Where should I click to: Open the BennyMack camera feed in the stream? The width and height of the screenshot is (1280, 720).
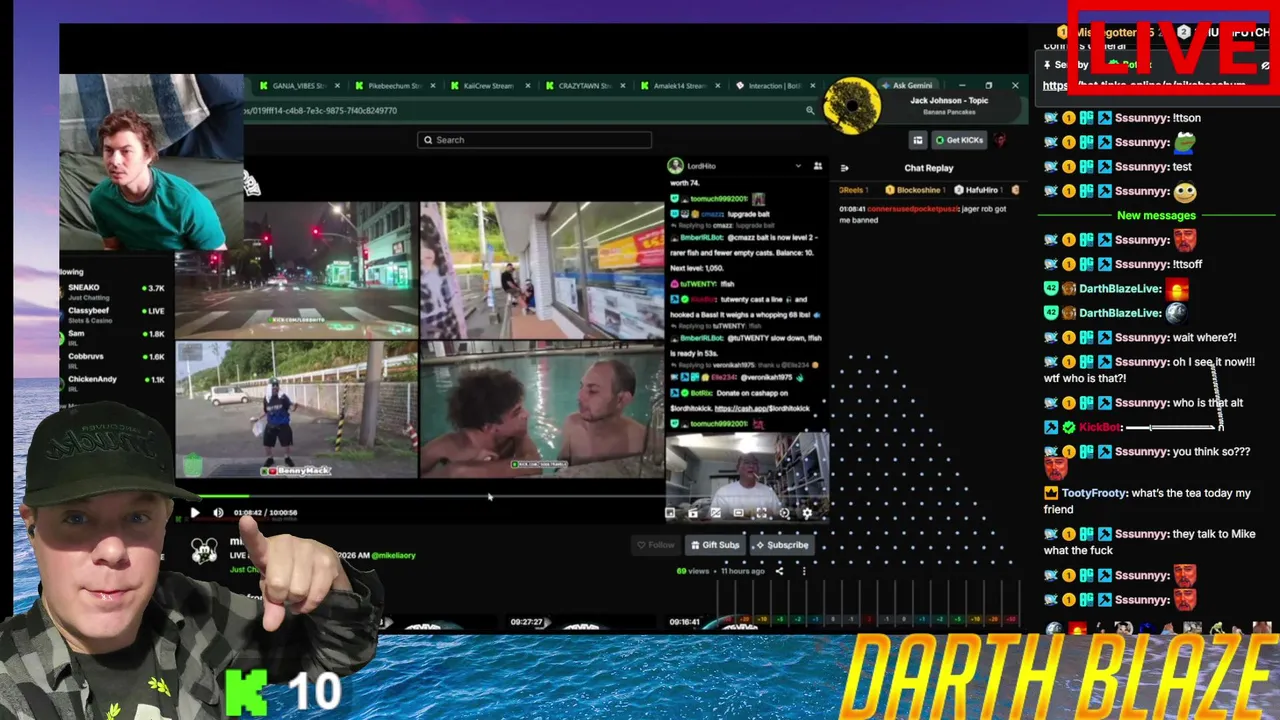pos(297,410)
